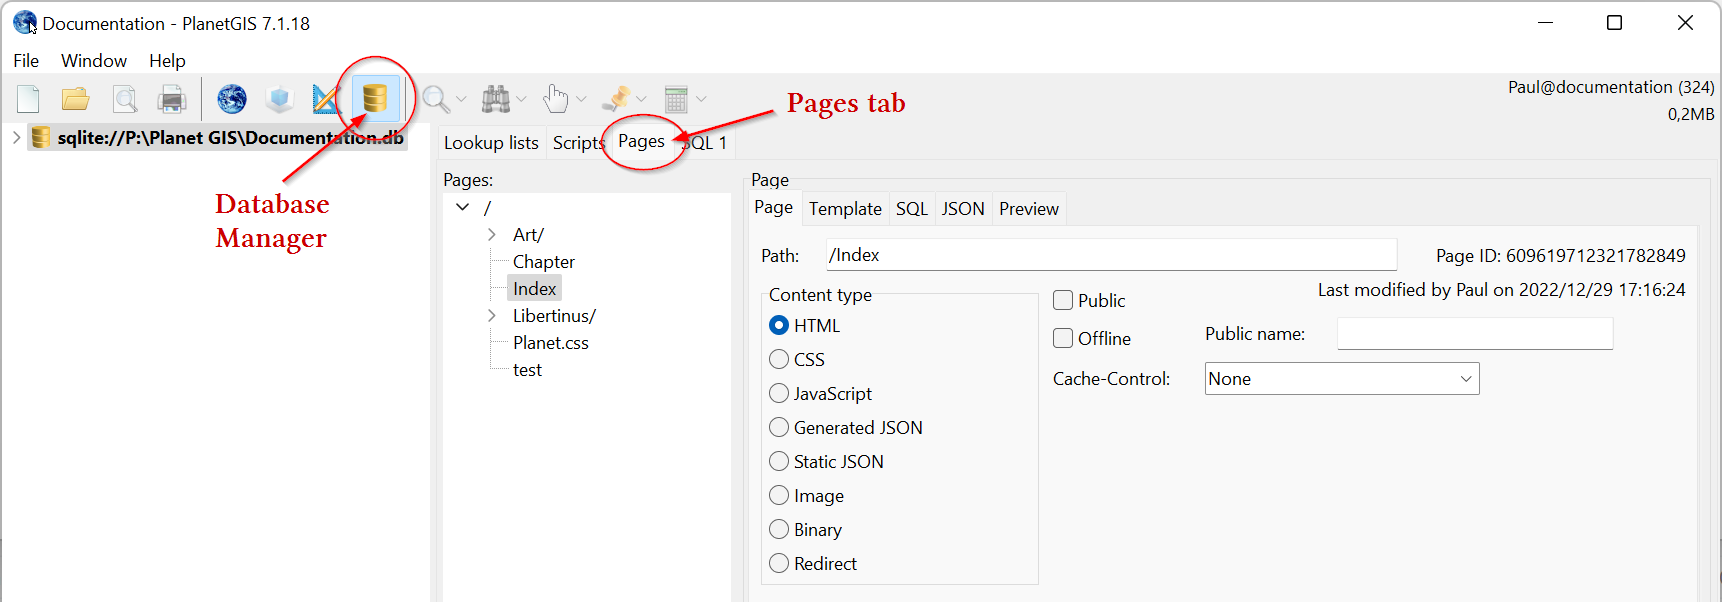Open the Window menu
Viewport: 1722px width, 602px height.
pyautogui.click(x=93, y=61)
